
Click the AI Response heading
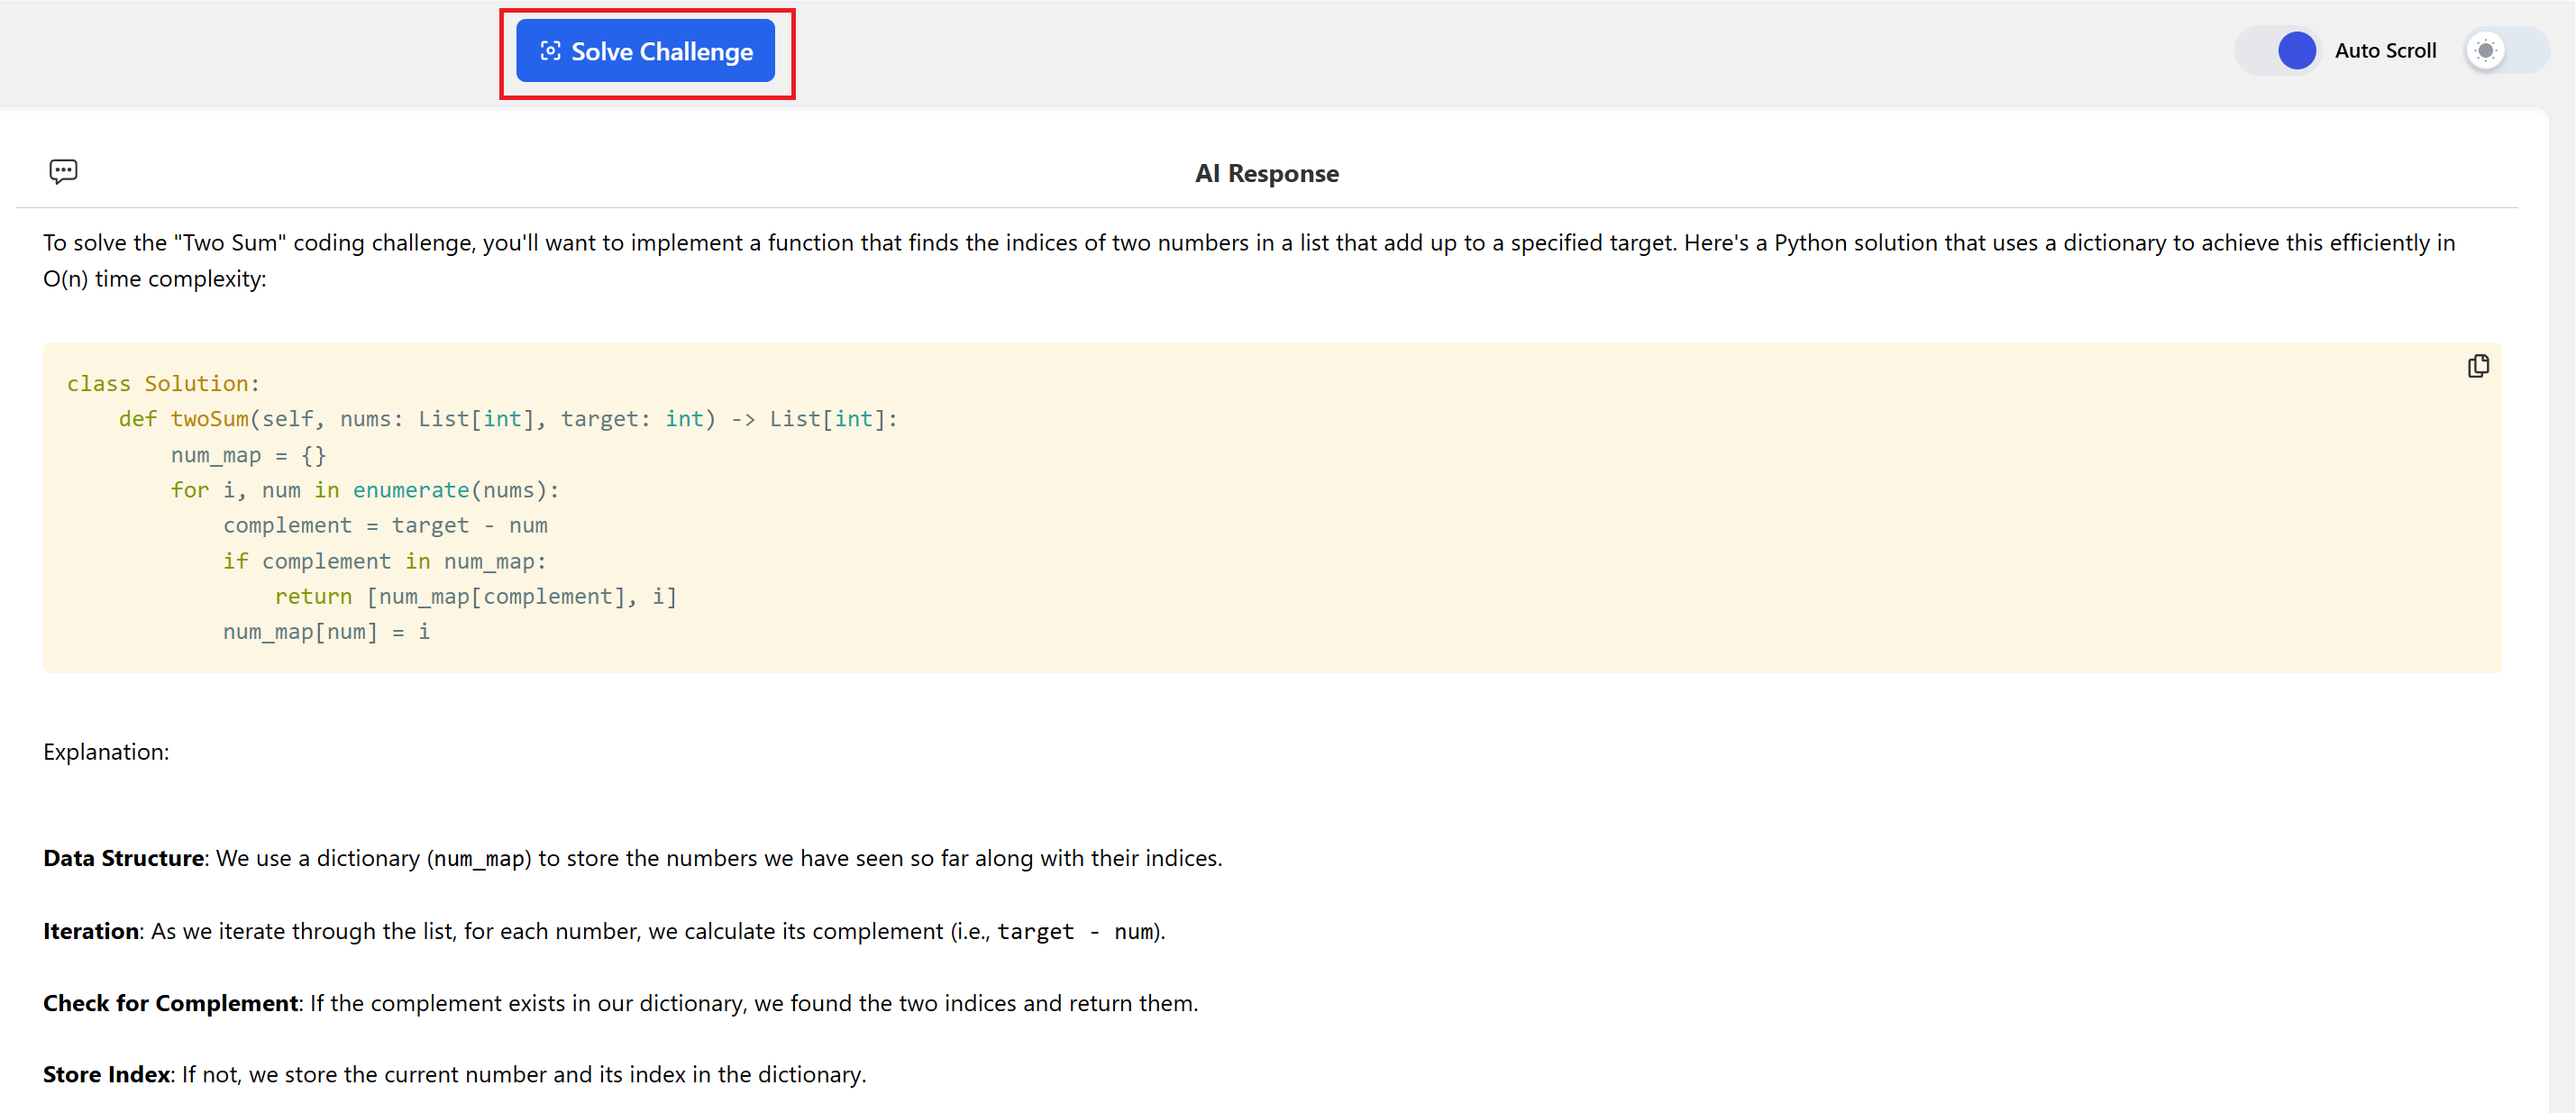click(1266, 173)
